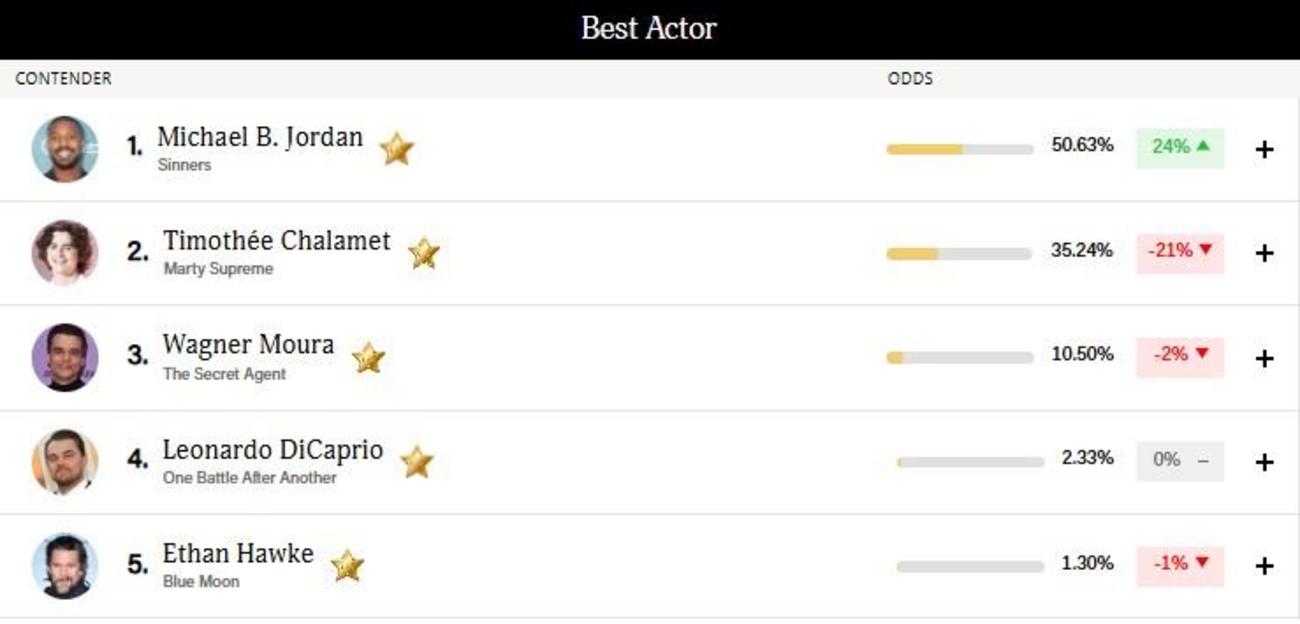Click the 50.63% odds progress bar
1300x624 pixels.
[959, 149]
